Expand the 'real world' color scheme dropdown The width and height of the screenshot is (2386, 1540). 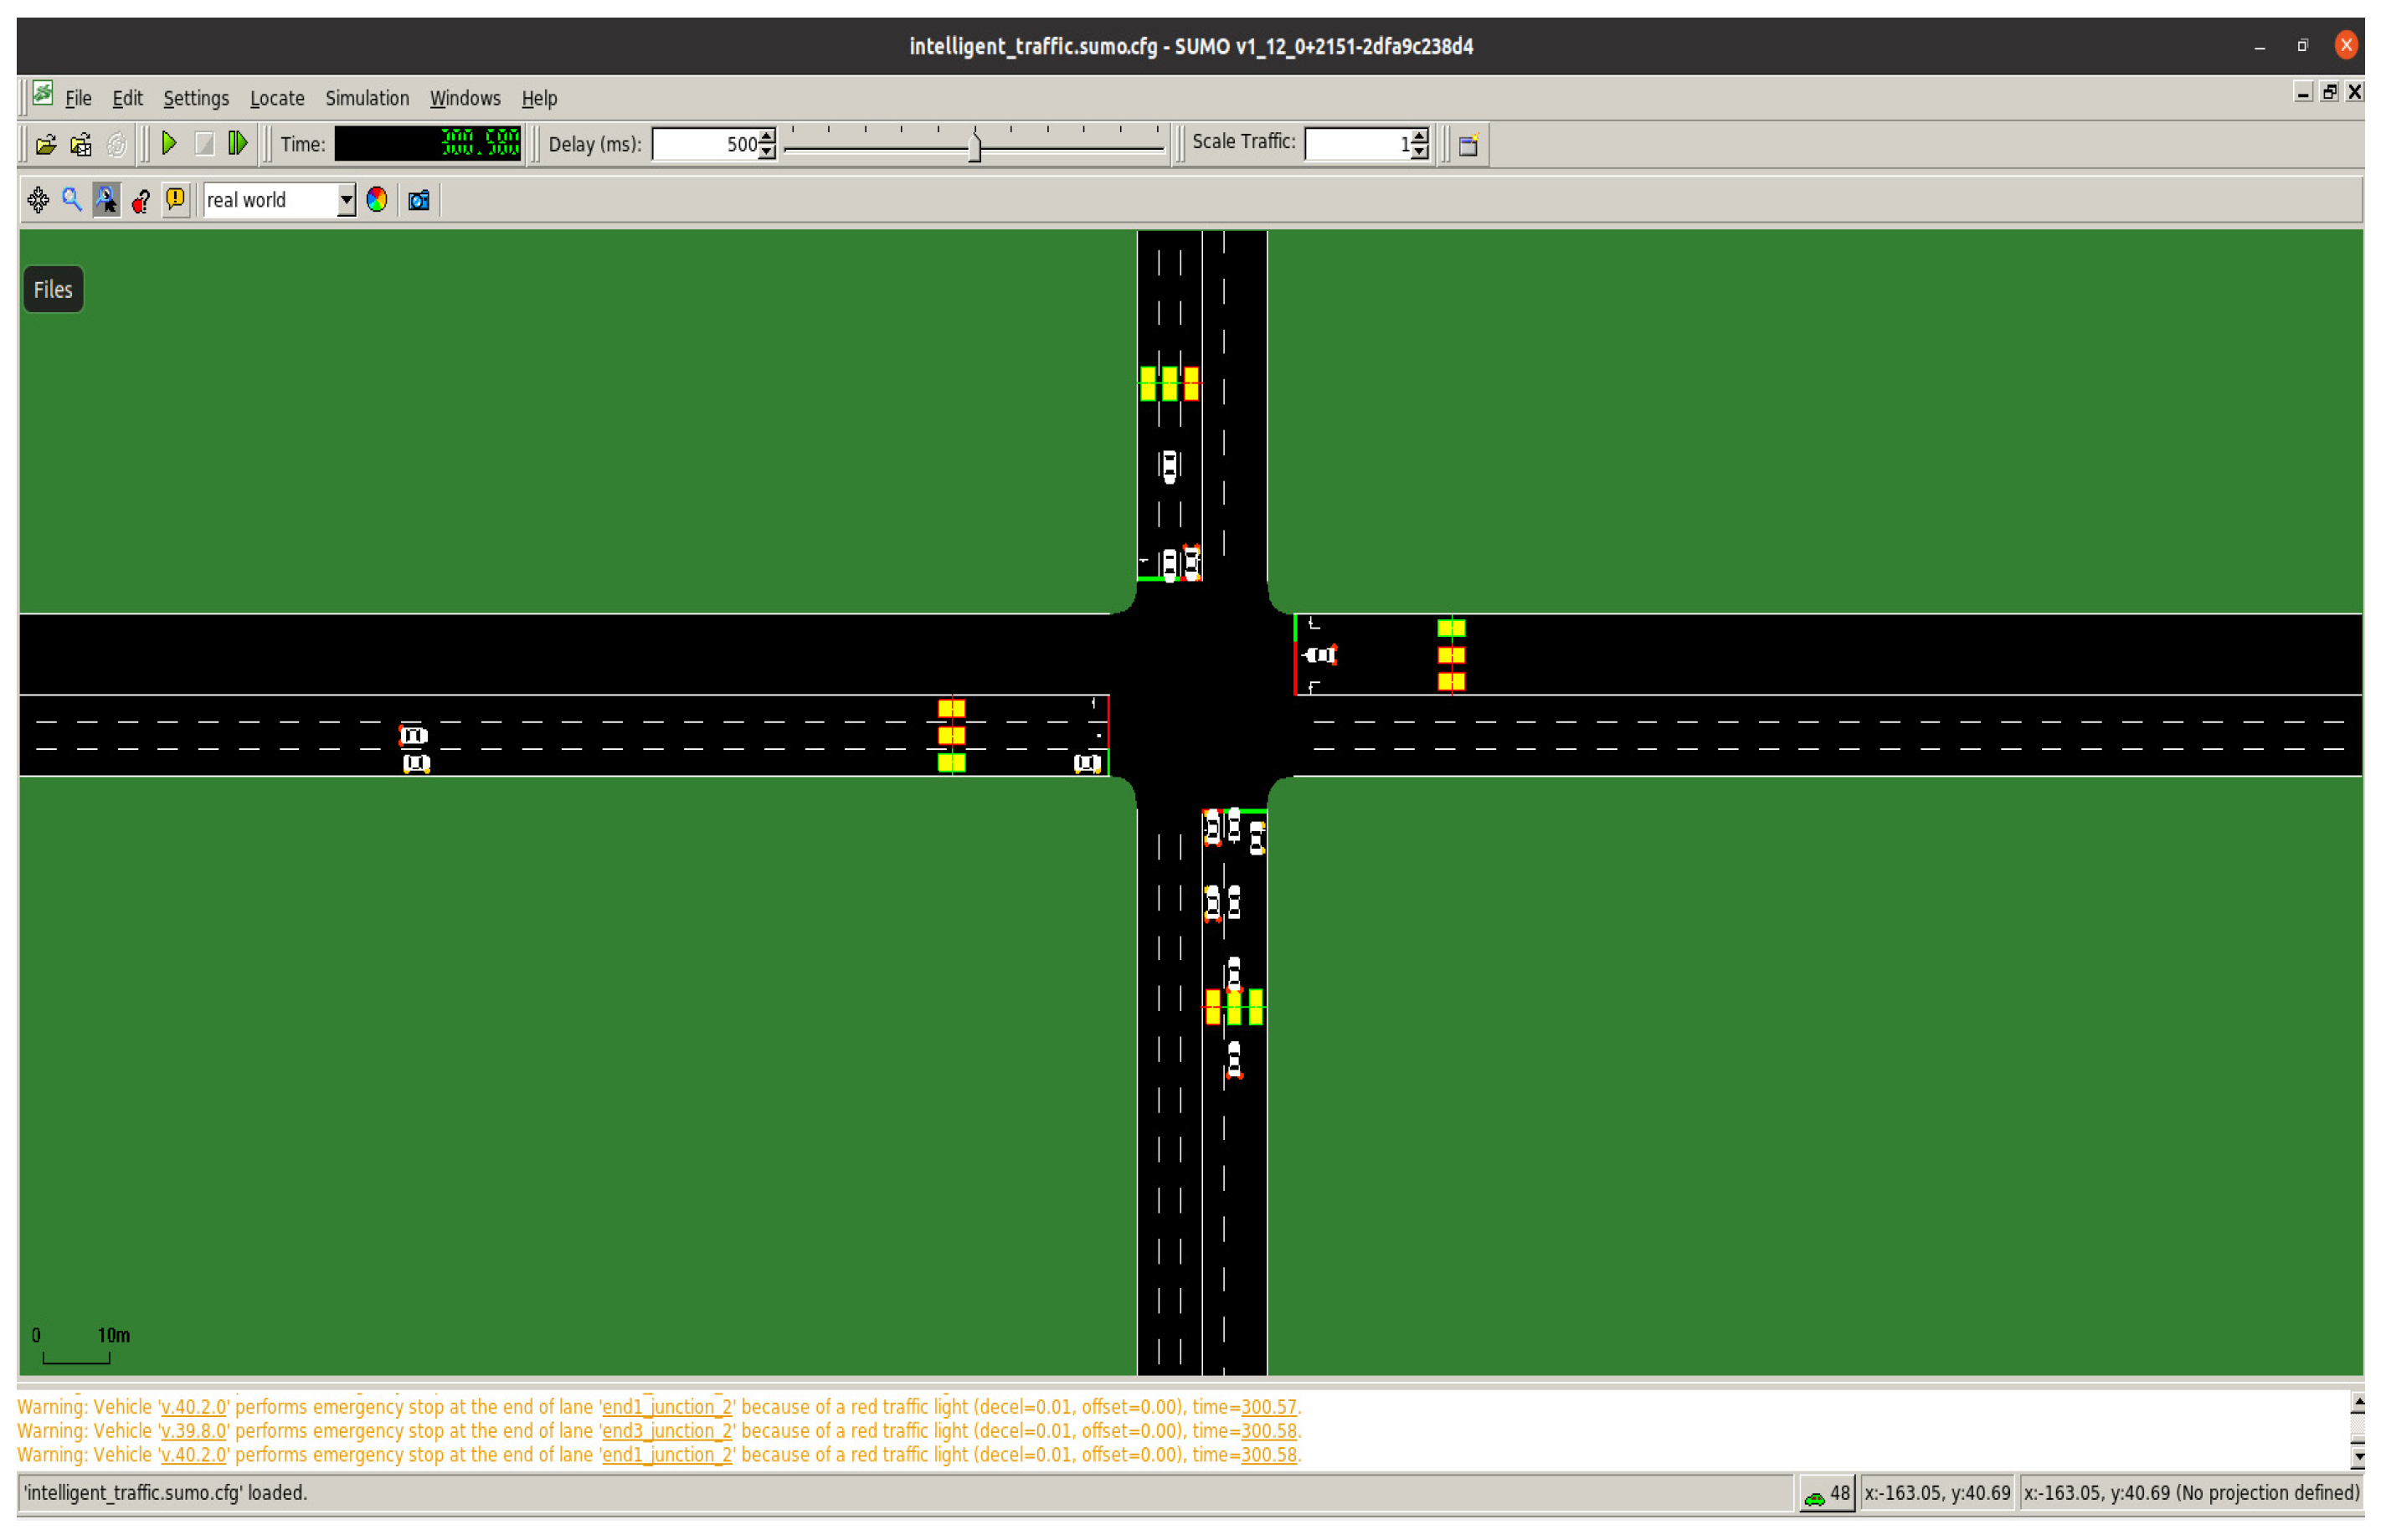[x=346, y=200]
